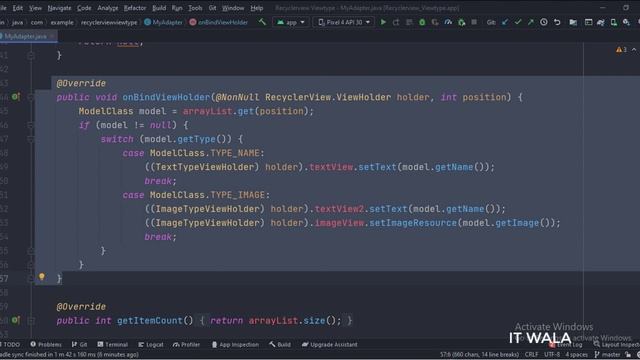
Task: Click Git Rollback undo icon
Action: click(557, 22)
